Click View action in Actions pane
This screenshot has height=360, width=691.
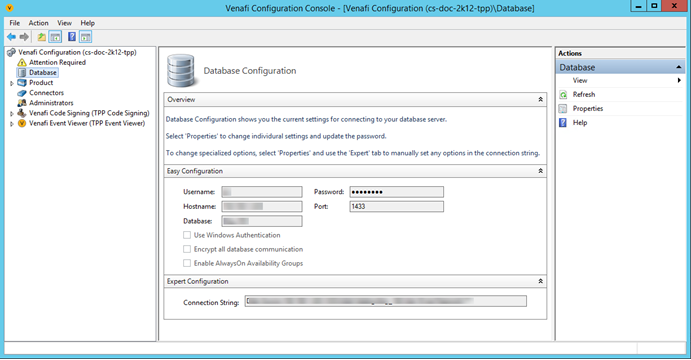(x=580, y=81)
